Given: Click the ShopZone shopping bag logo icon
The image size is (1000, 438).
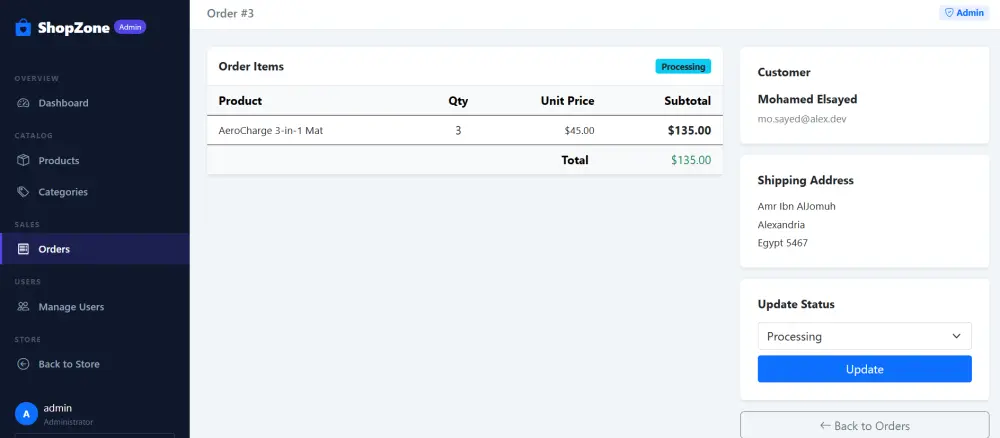Looking at the screenshot, I should tap(23, 27).
